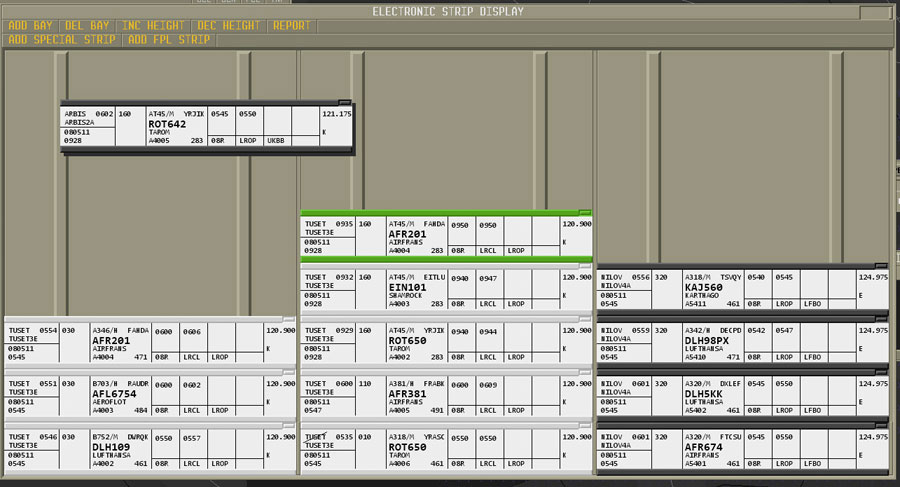Select the KAJ560 callsign
Screen dimensions: 900x487
[704, 288]
